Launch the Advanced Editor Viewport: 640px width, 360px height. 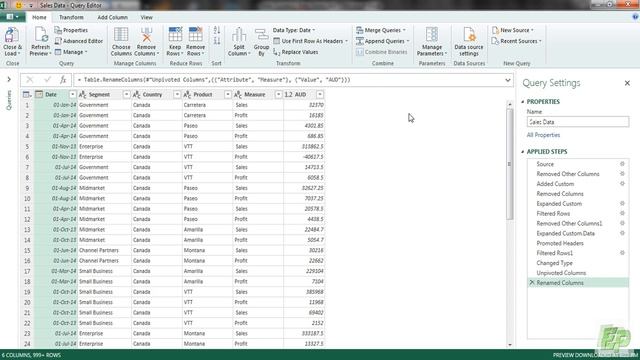click(79, 41)
